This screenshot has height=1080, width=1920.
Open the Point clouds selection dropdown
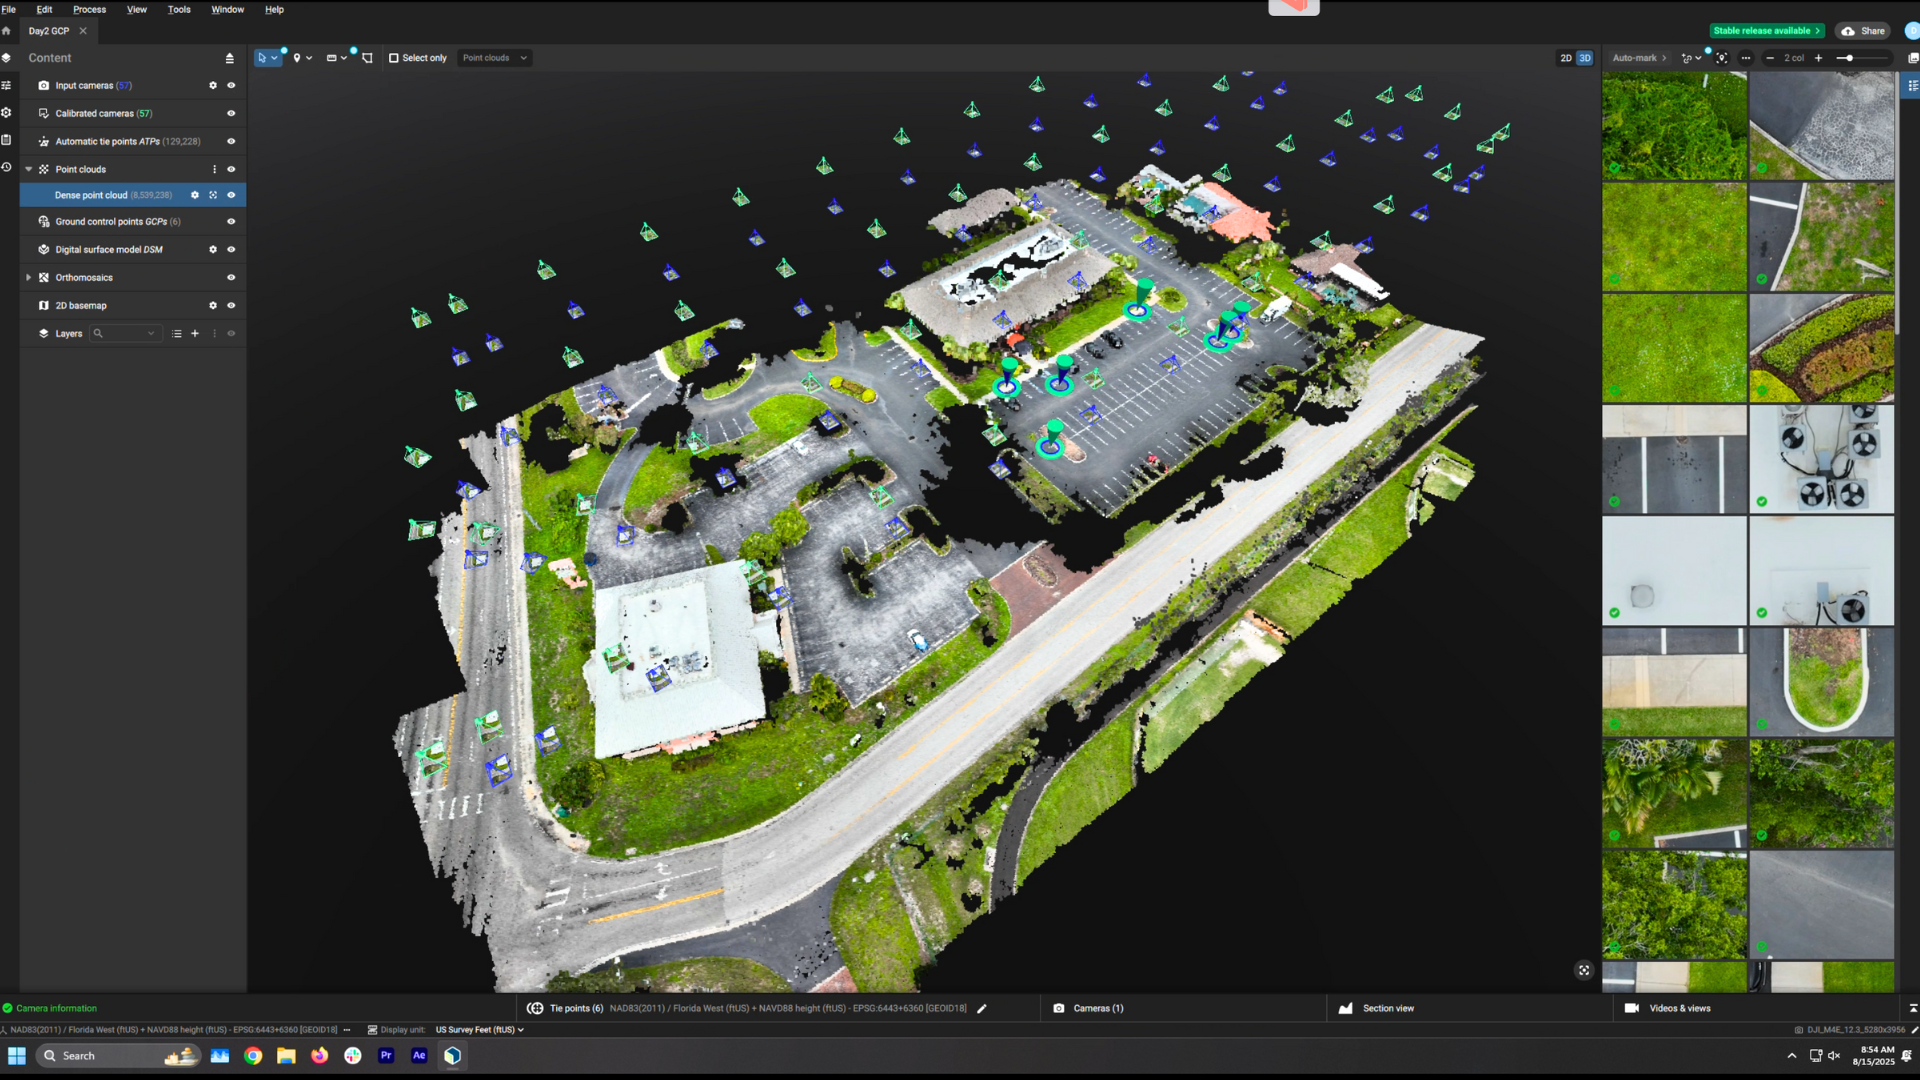click(x=494, y=58)
